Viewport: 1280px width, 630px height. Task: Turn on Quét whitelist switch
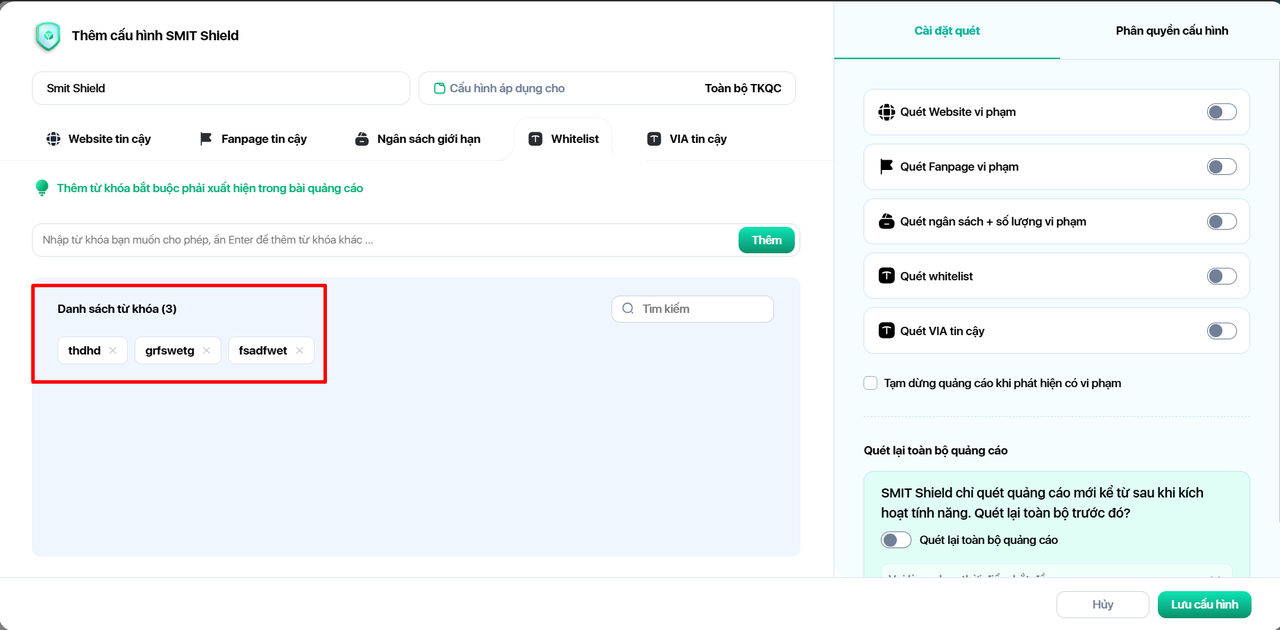[x=1221, y=276]
